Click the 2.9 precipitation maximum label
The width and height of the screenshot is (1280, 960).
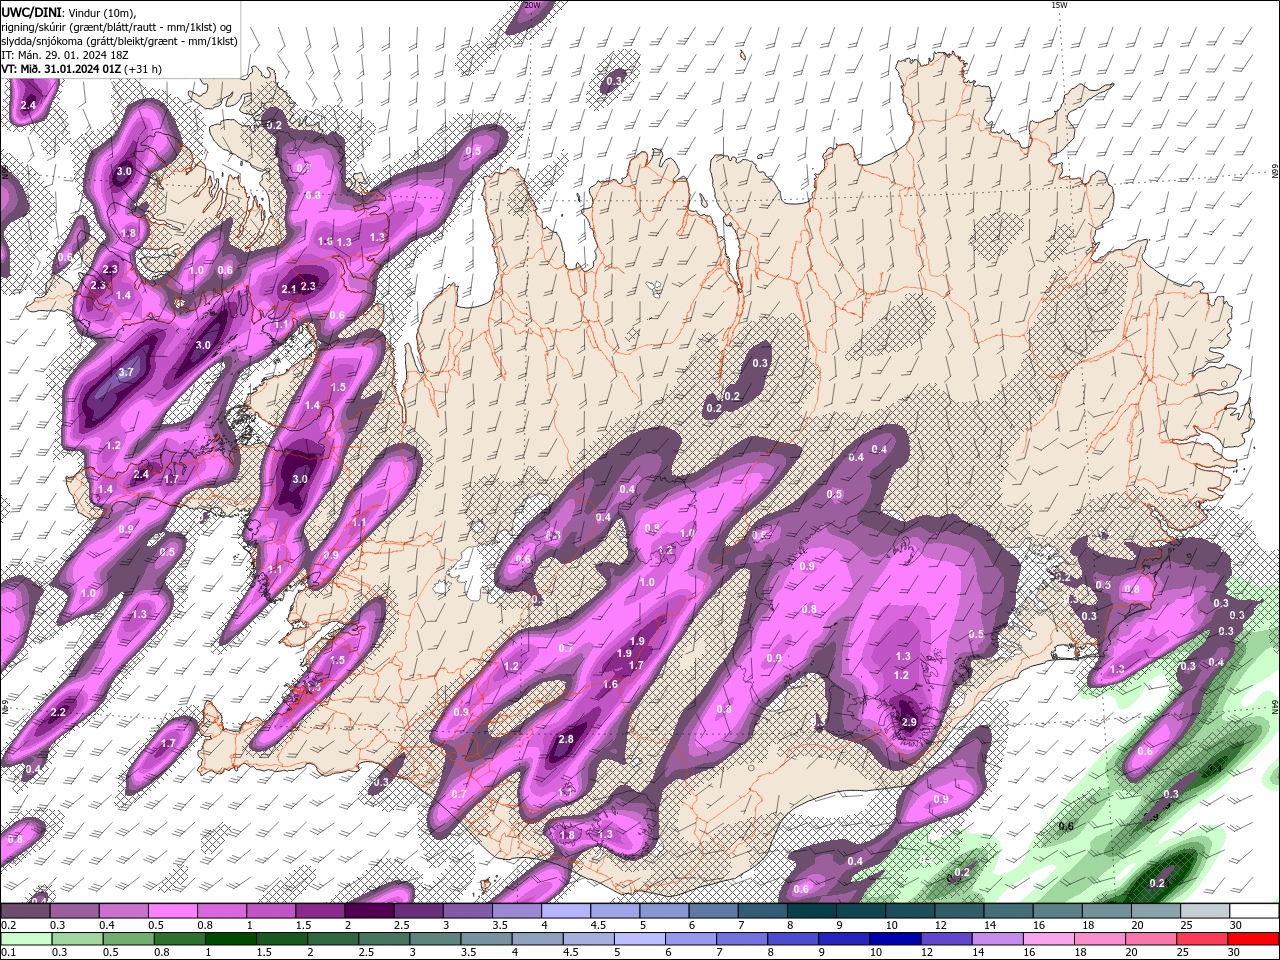coord(909,722)
